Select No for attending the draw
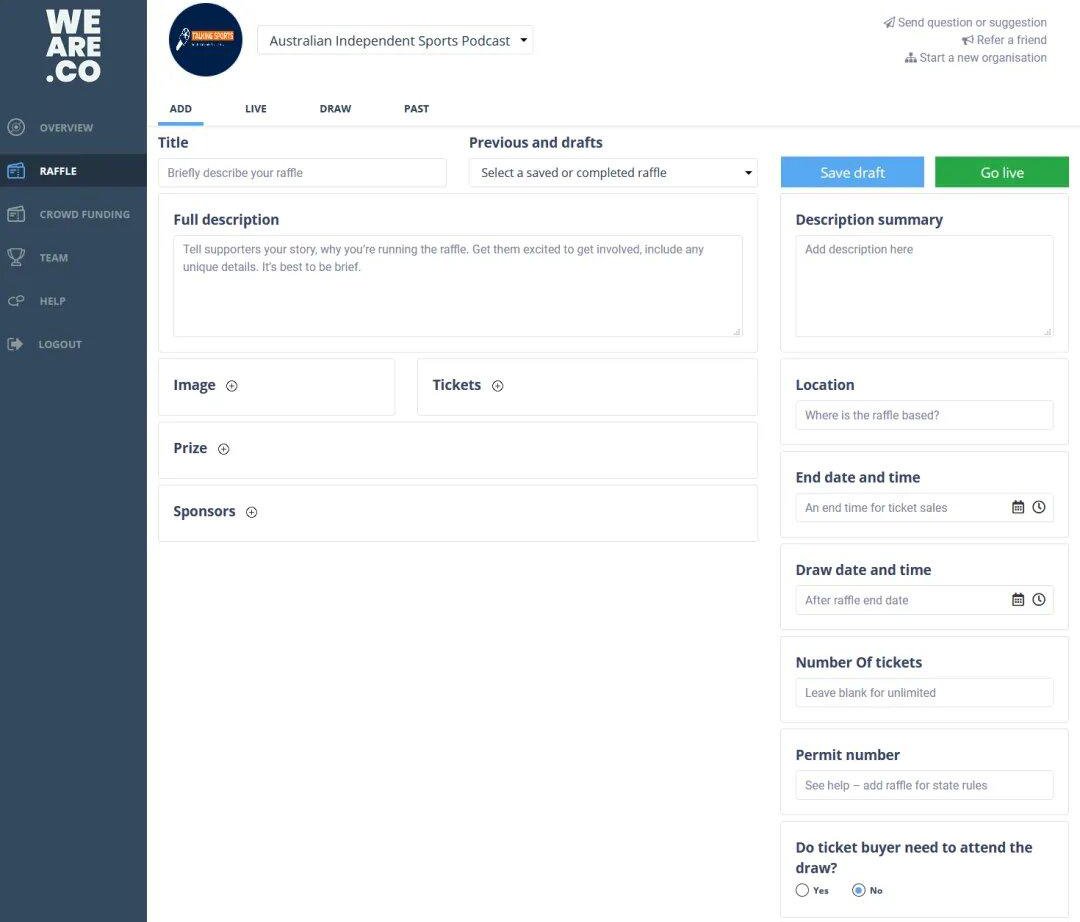1080x922 pixels. pos(858,890)
